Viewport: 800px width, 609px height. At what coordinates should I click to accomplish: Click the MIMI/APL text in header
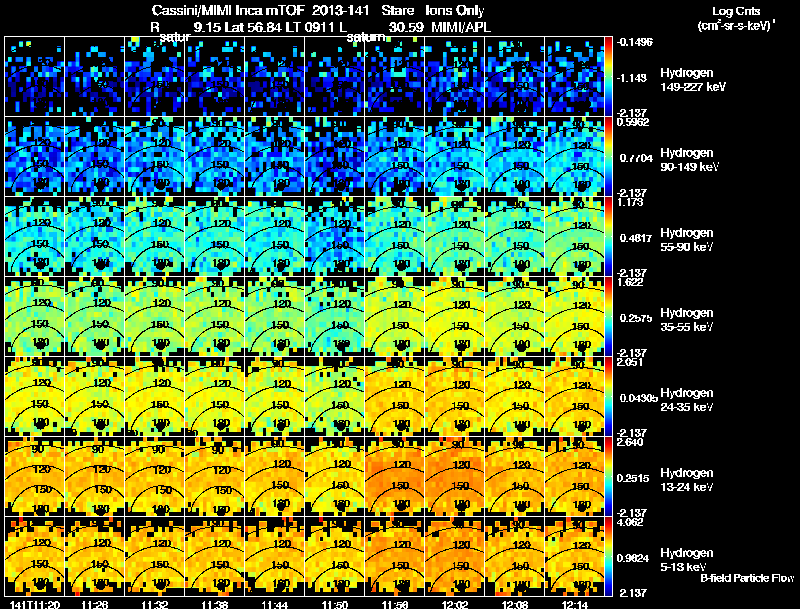click(461, 27)
